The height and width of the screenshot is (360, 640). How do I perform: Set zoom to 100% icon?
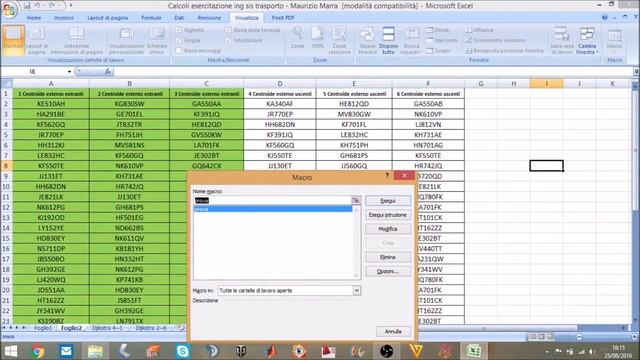(317, 38)
